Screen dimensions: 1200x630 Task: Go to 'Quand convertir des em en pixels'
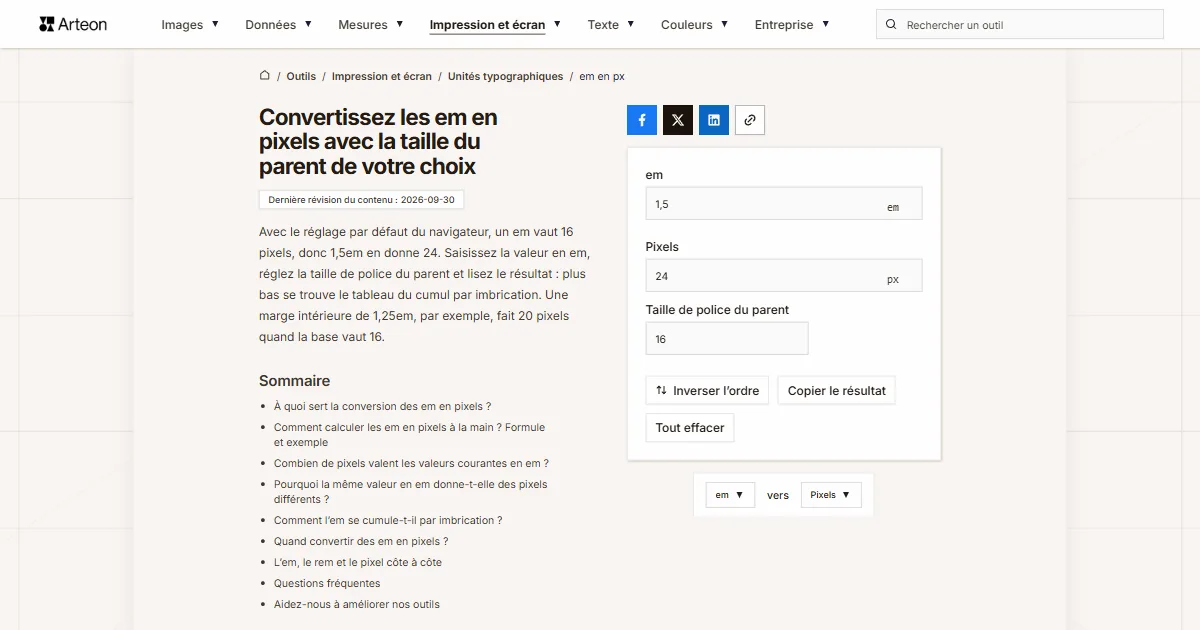(x=361, y=541)
